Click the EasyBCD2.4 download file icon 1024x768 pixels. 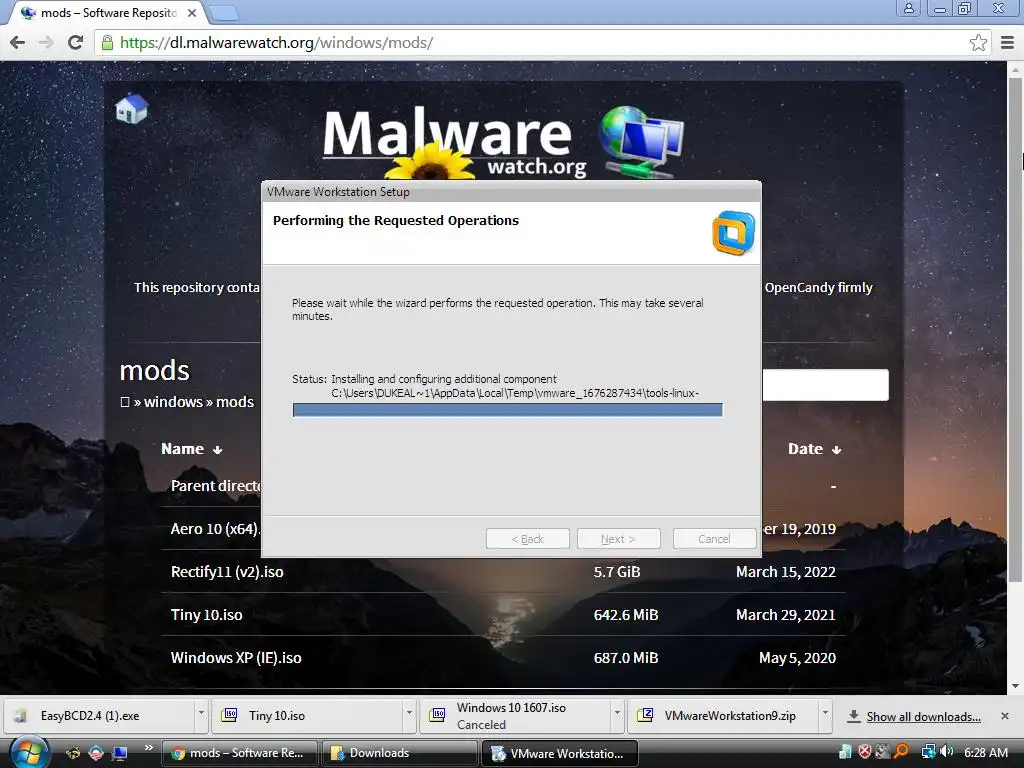(21, 716)
